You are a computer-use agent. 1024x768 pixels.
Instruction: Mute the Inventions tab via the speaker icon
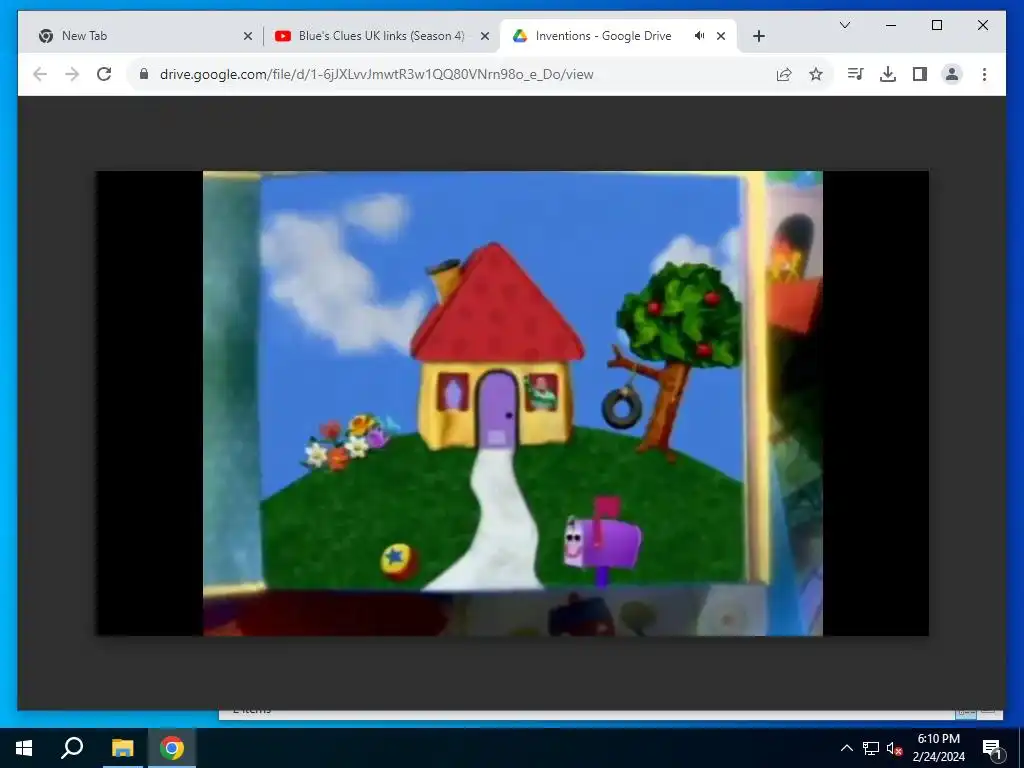pos(699,36)
